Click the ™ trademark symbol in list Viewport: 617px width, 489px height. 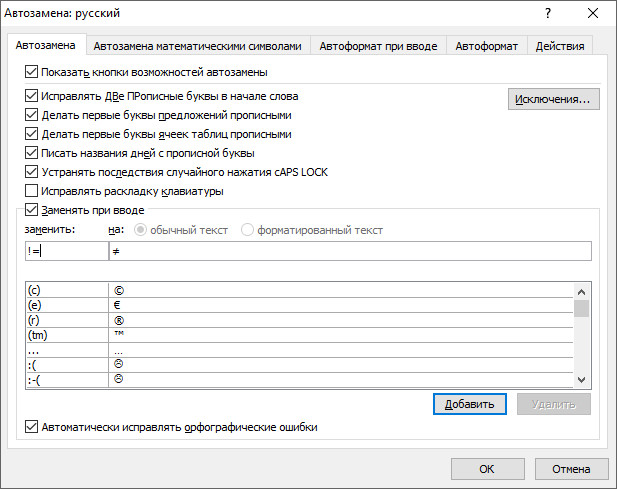(x=119, y=333)
